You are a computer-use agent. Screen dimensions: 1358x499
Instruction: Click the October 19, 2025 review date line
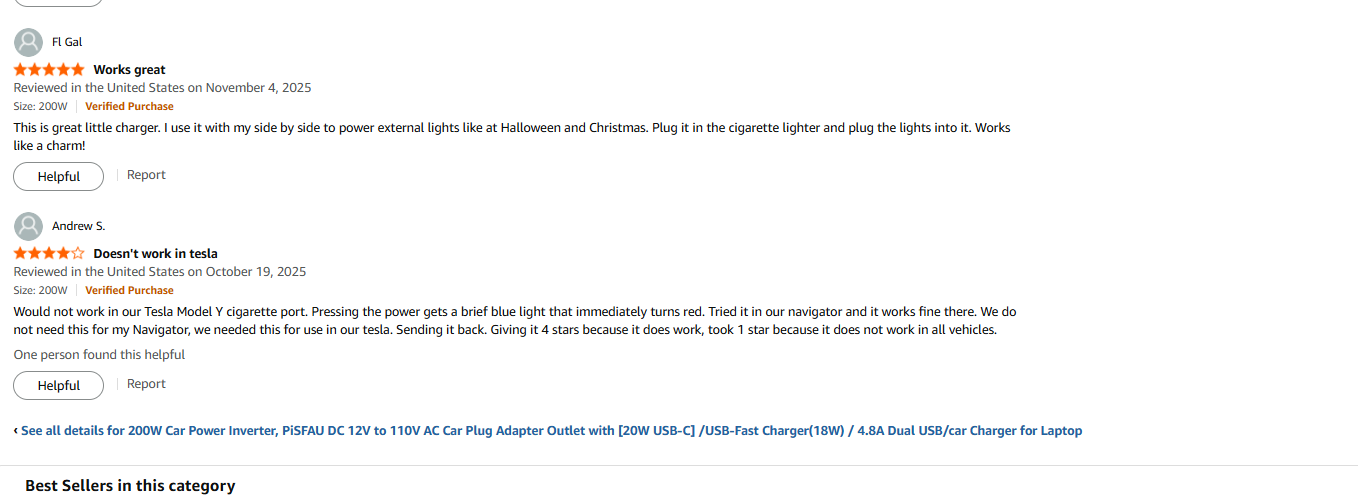pyautogui.click(x=160, y=272)
